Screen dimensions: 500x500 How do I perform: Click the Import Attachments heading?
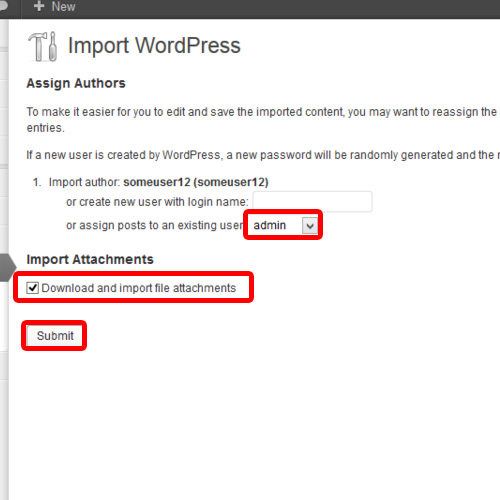90,259
